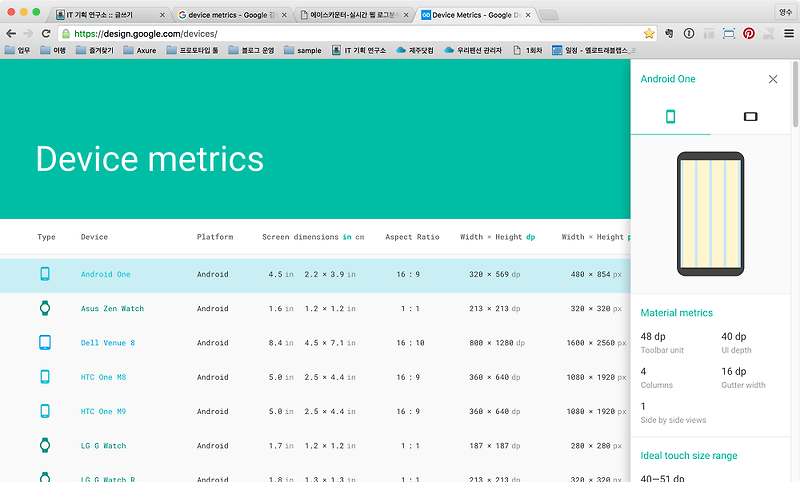Select landscape orientation tab
This screenshot has height=482, width=800.
coord(751,117)
